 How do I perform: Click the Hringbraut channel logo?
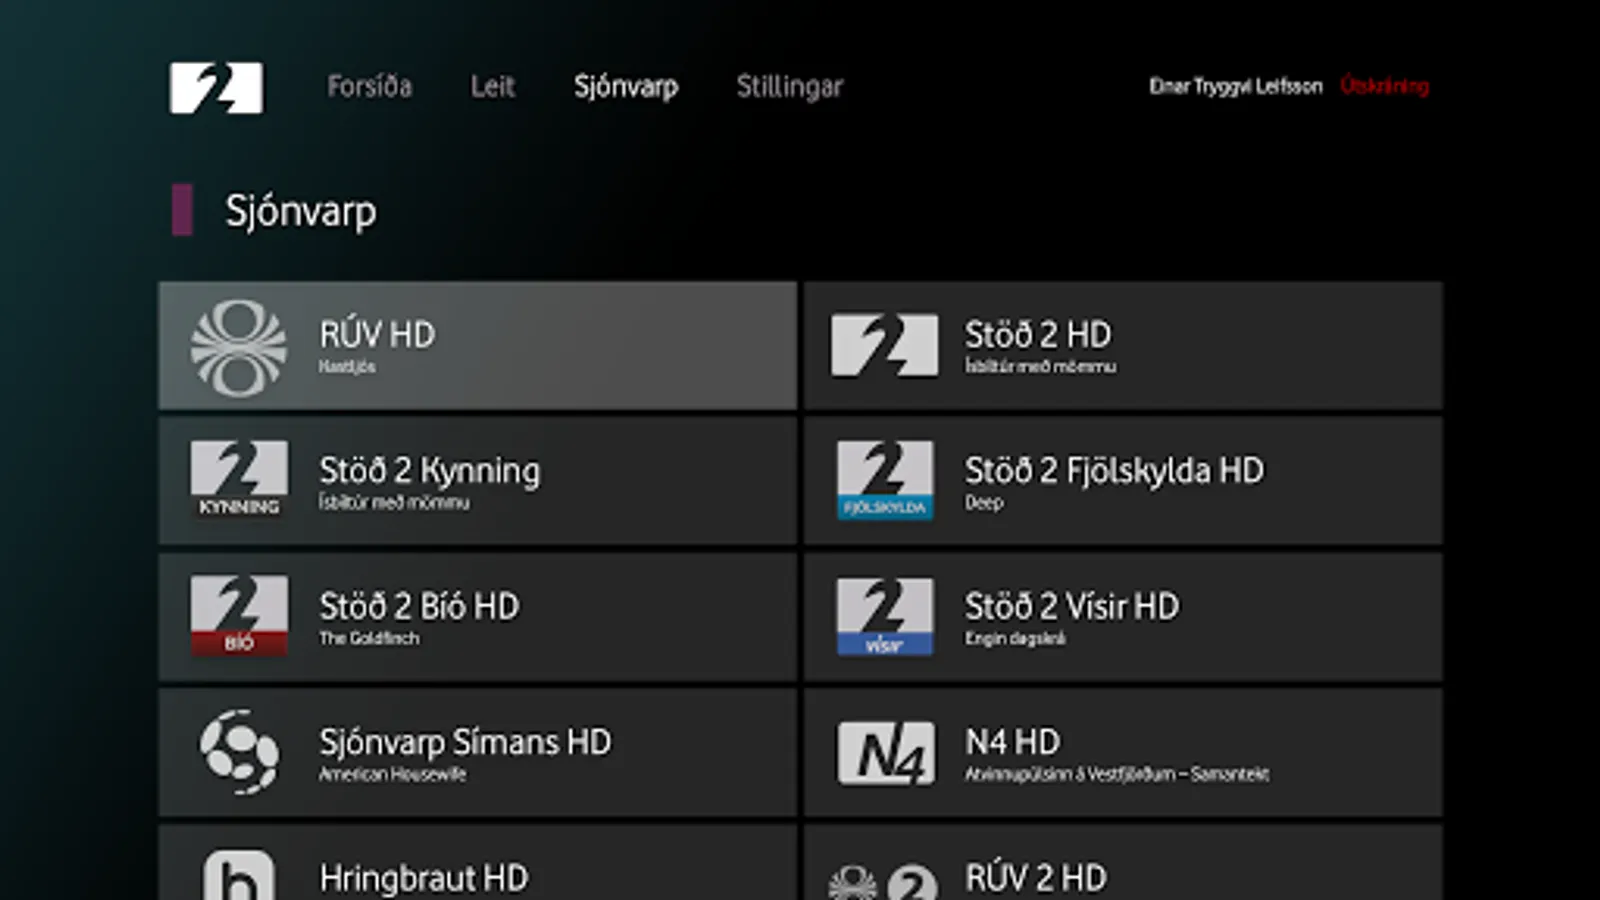[x=239, y=875]
